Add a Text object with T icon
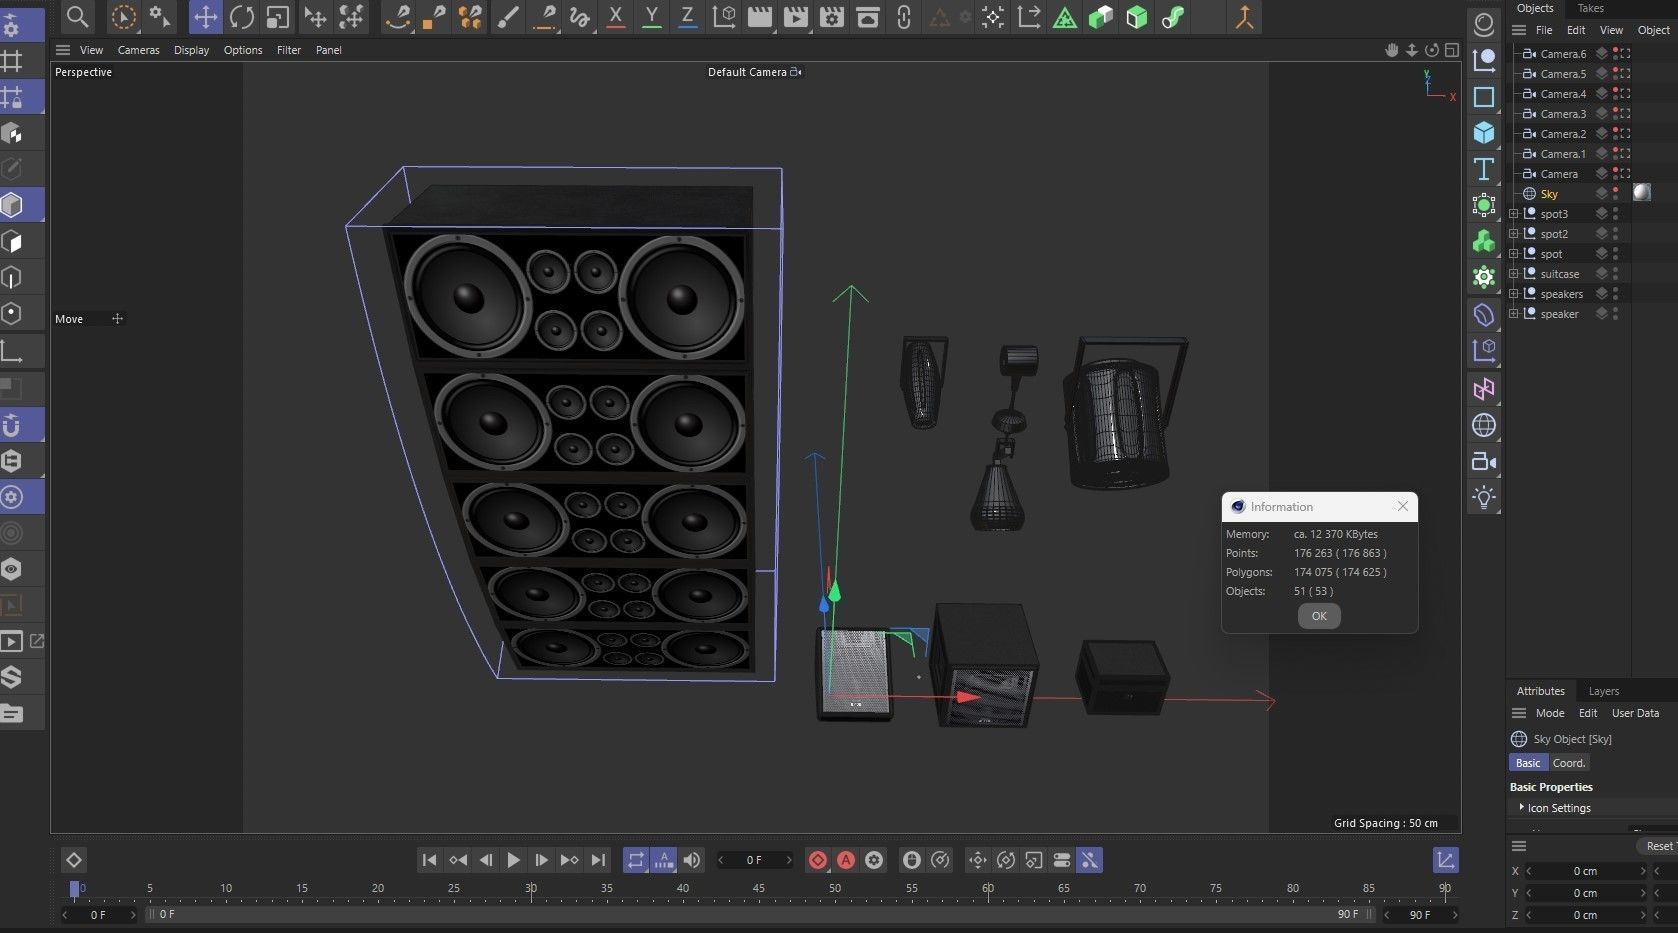The image size is (1678, 933). click(1484, 169)
